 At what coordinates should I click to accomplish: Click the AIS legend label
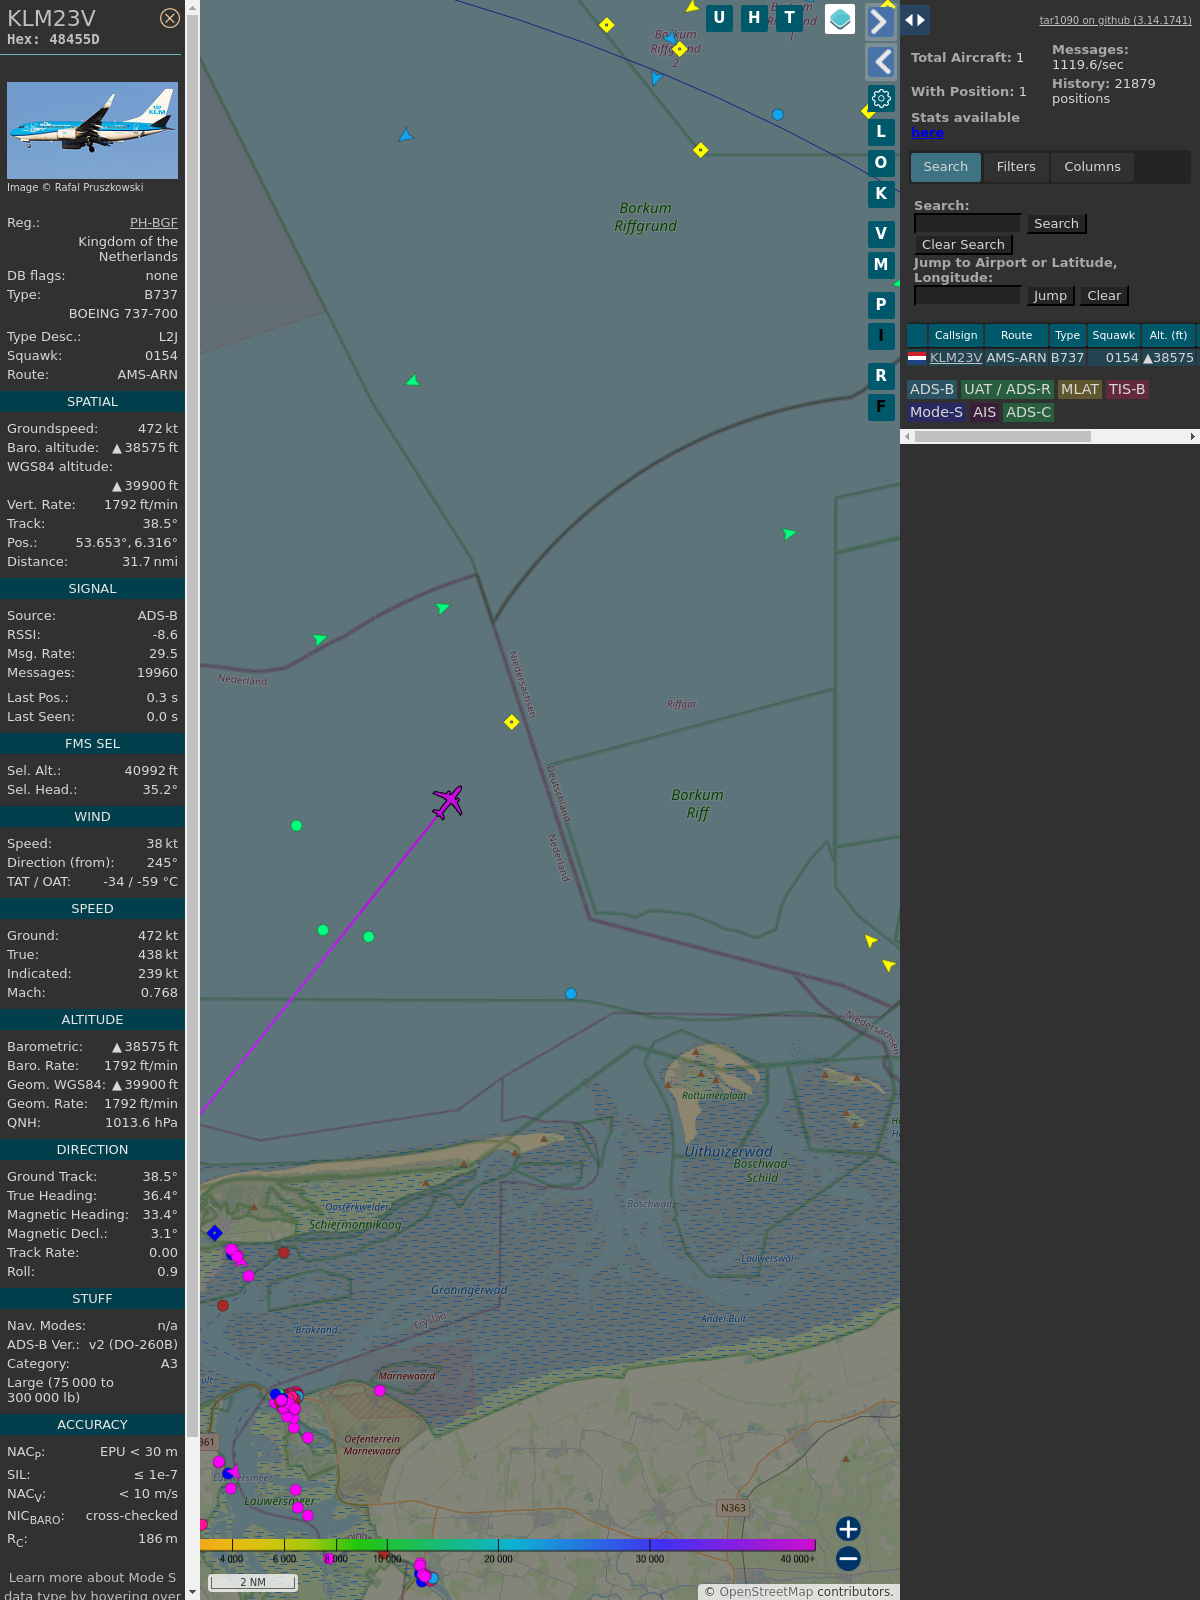coord(985,412)
